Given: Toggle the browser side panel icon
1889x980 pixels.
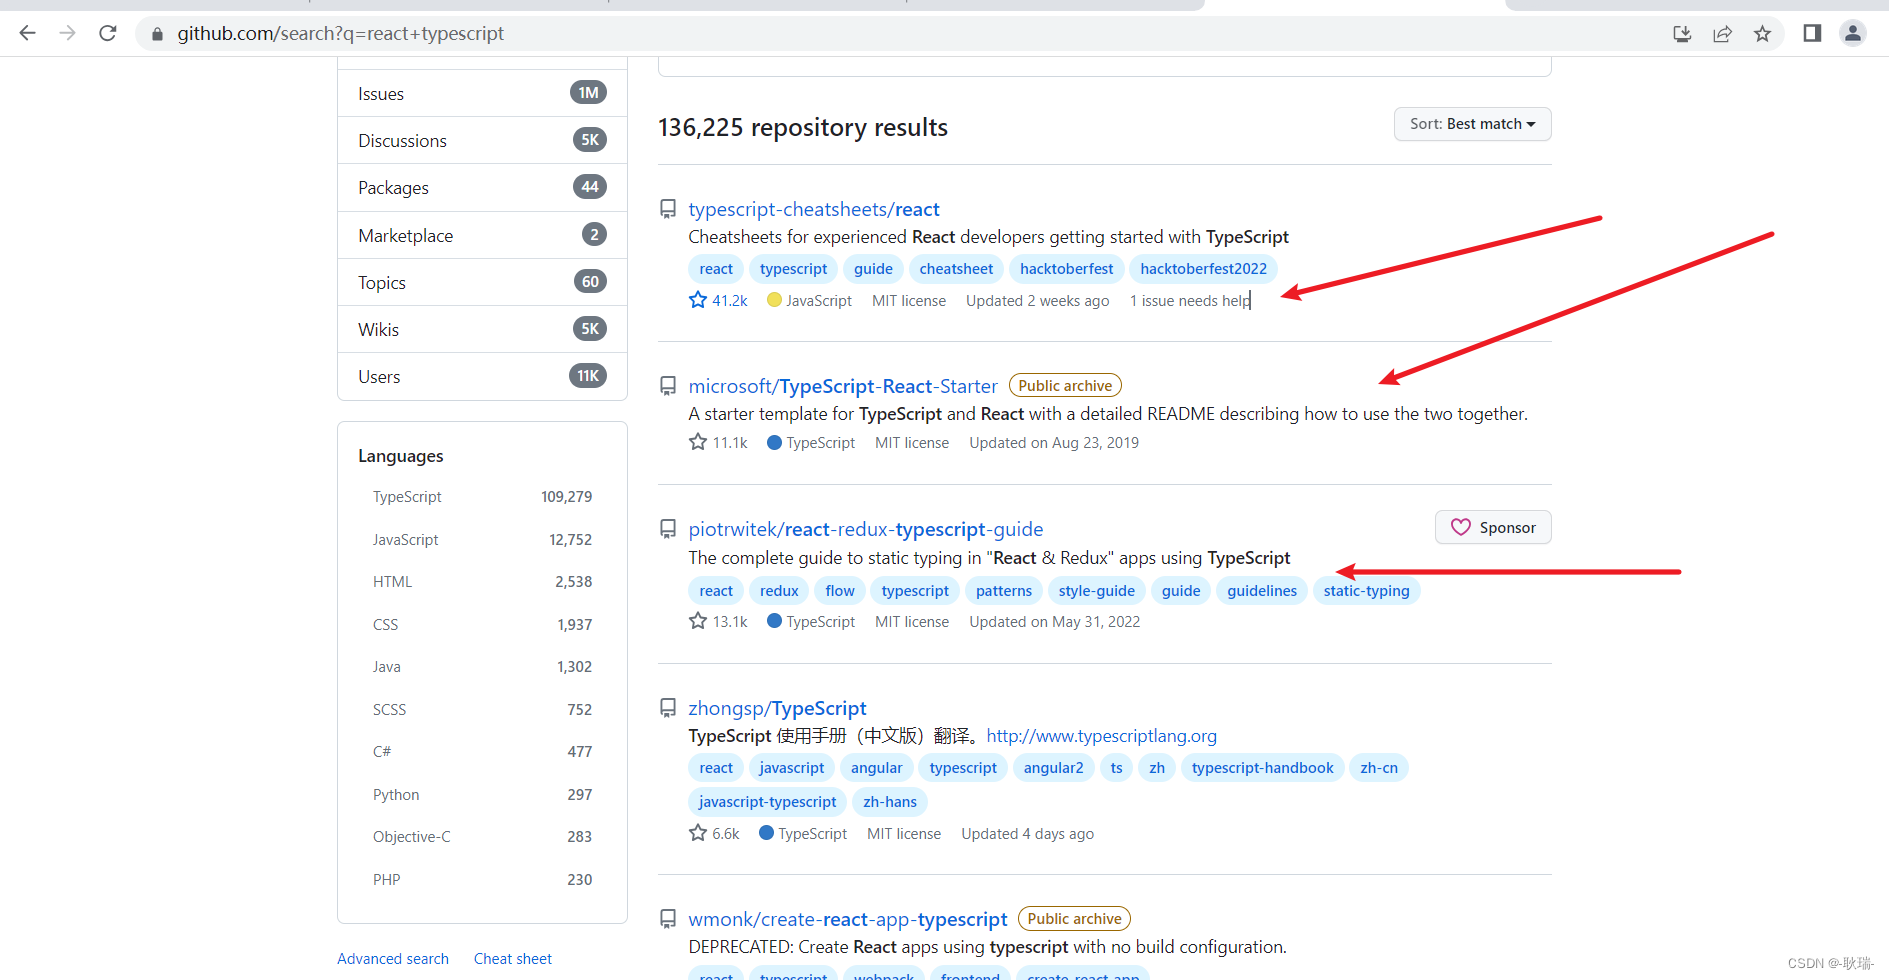Looking at the screenshot, I should tap(1812, 34).
